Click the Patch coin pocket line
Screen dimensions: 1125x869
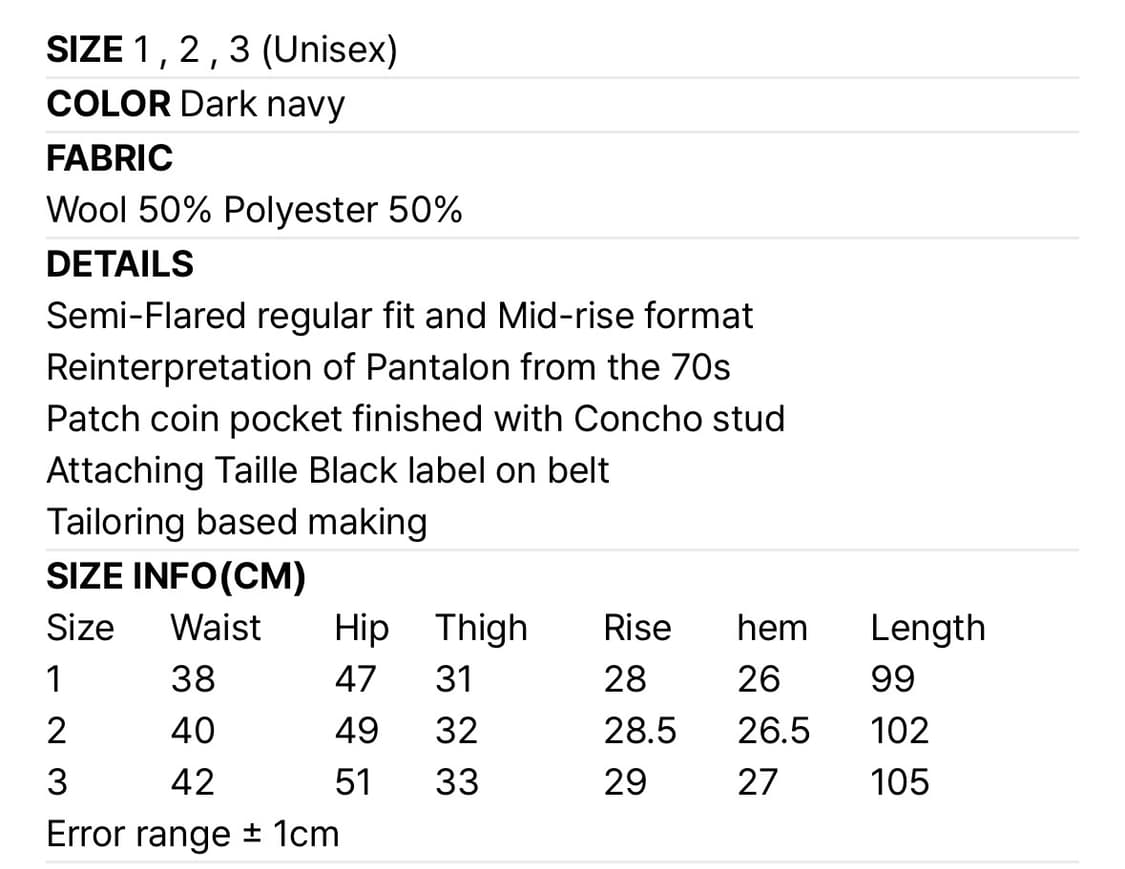[415, 419]
